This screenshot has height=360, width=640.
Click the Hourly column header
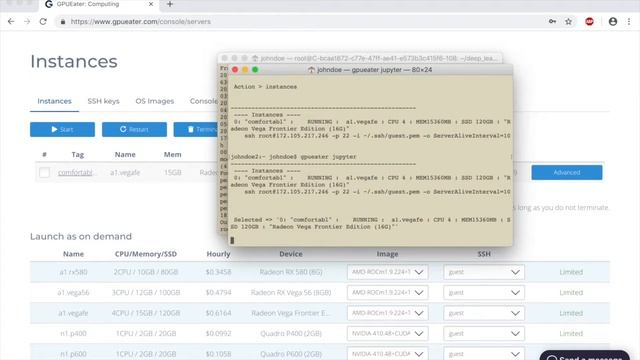(218, 254)
